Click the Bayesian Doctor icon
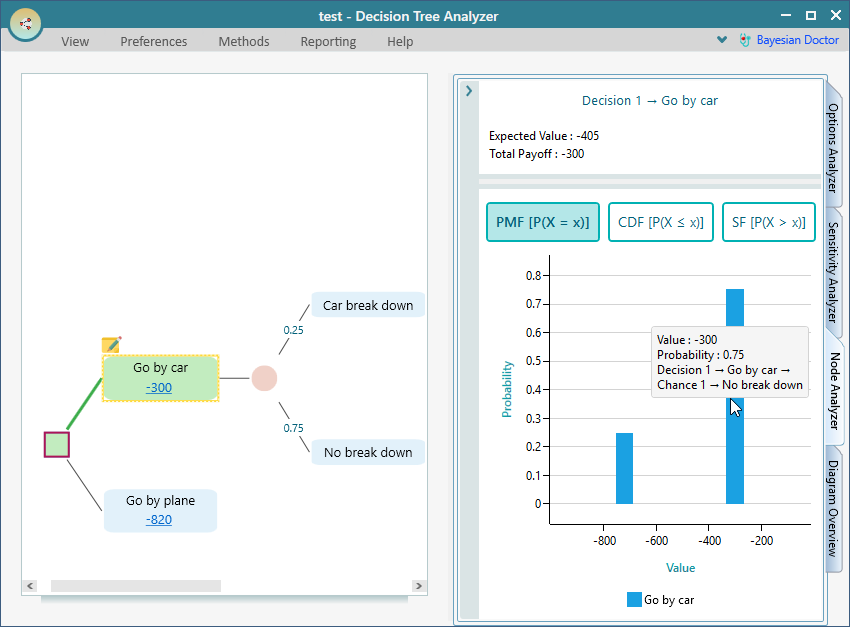This screenshot has width=850, height=627. (x=744, y=41)
